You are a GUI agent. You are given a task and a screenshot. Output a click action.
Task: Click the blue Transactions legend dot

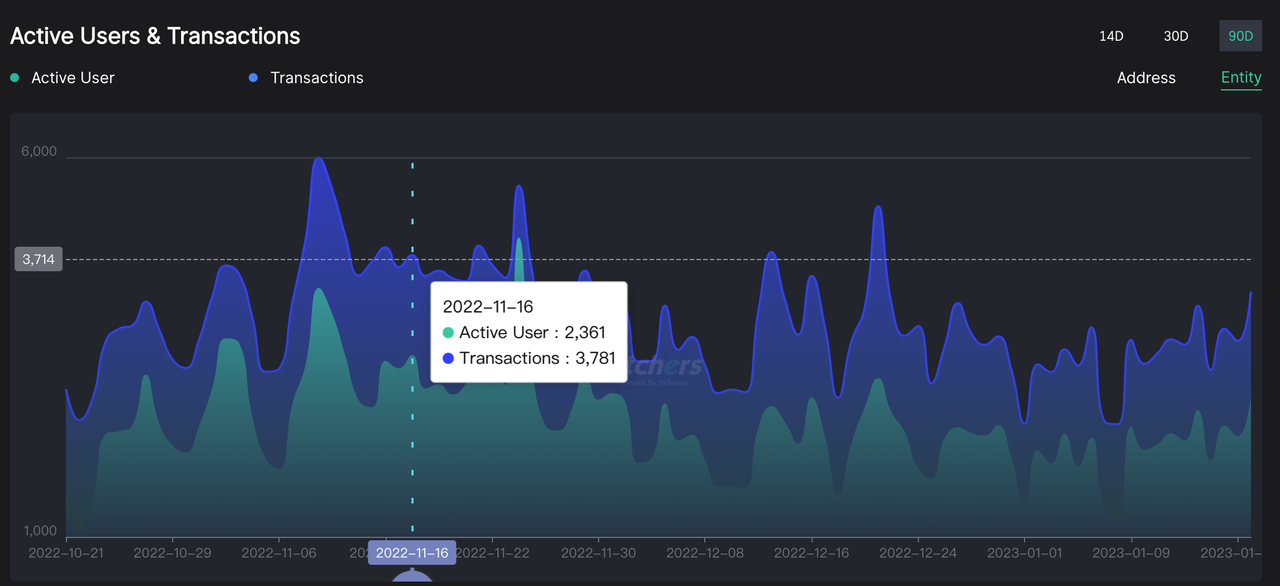click(254, 78)
